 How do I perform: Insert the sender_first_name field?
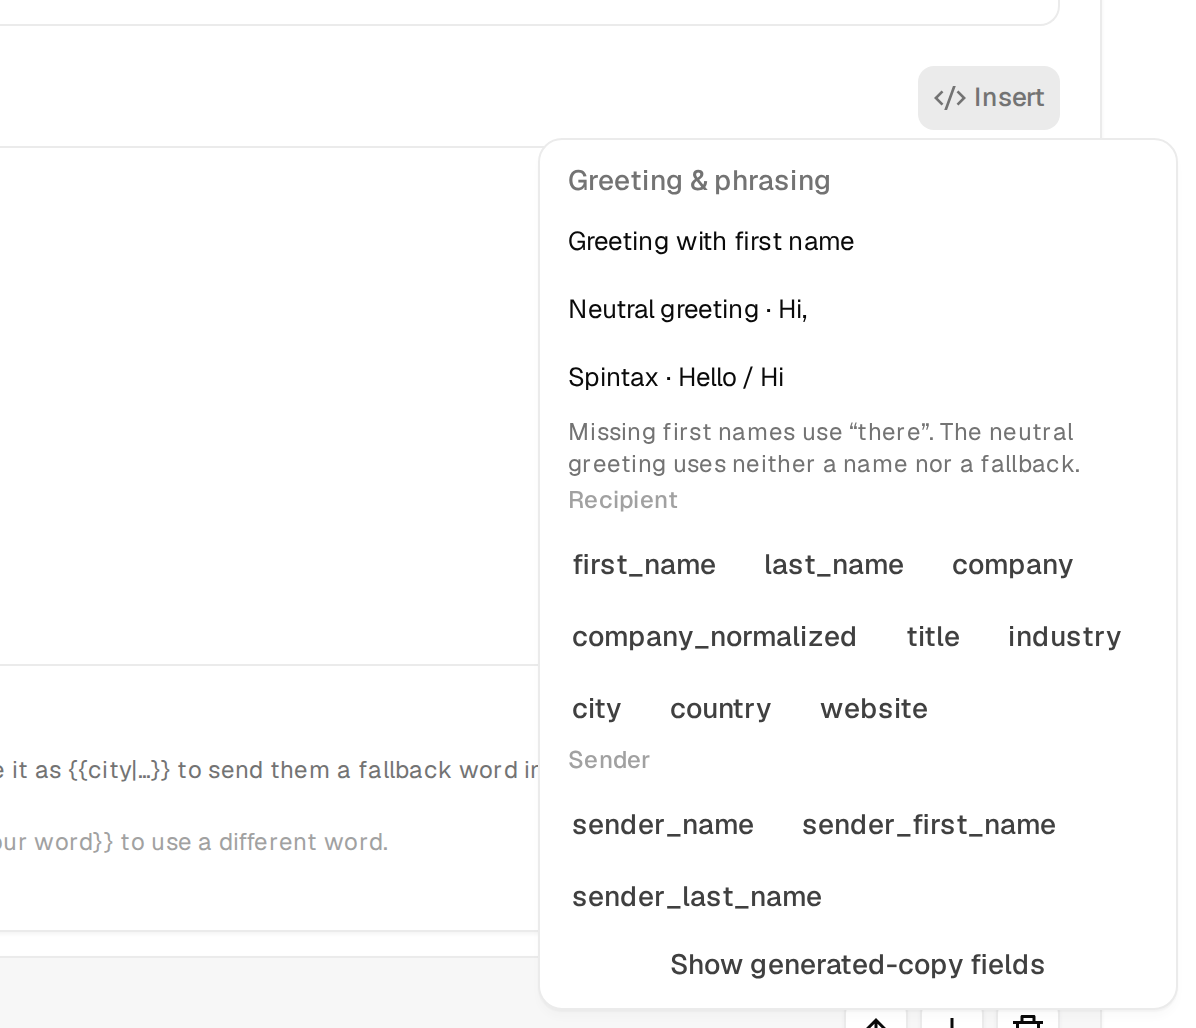928,825
